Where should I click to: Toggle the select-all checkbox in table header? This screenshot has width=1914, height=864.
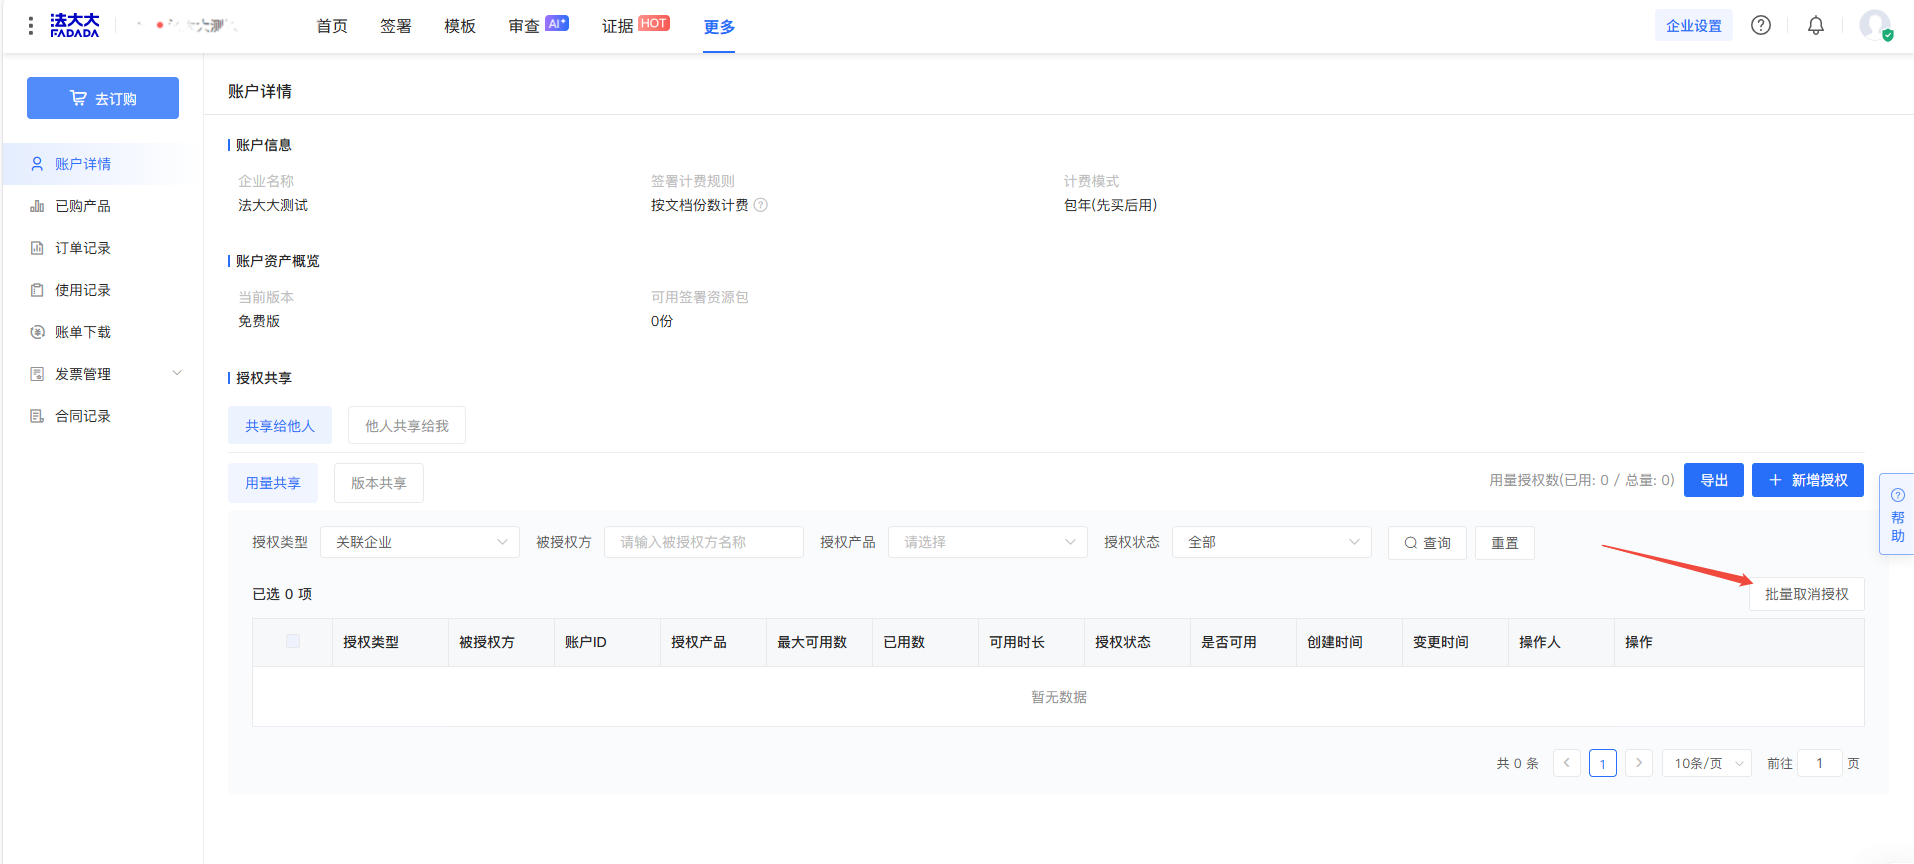pos(293,641)
